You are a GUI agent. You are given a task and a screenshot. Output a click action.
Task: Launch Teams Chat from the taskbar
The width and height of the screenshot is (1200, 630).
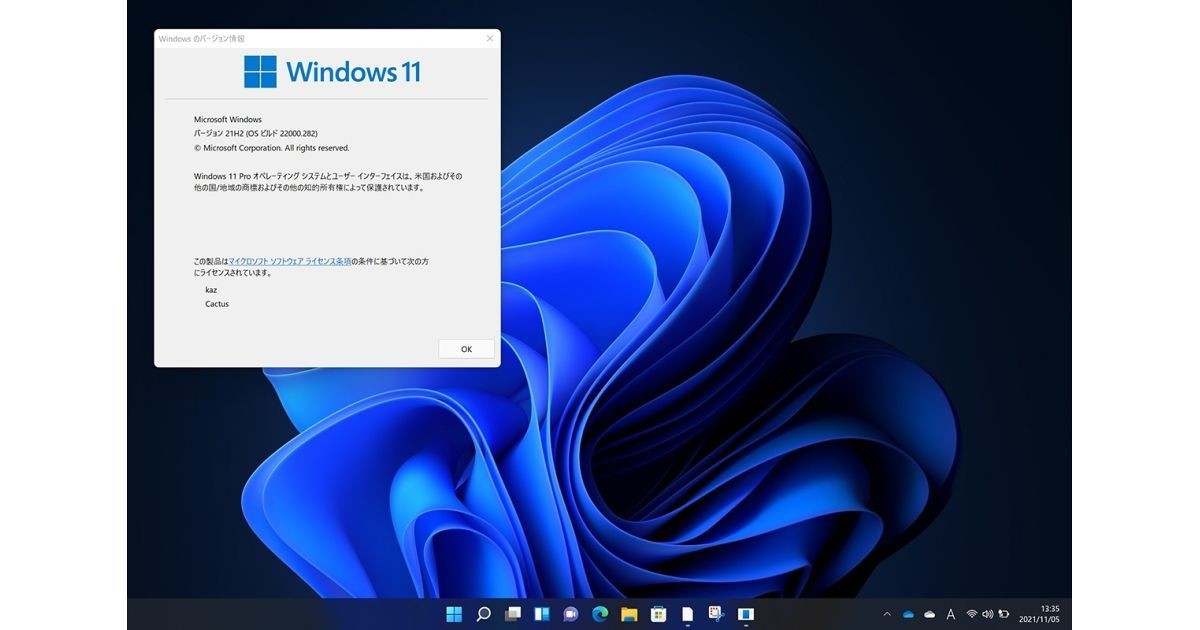571,613
